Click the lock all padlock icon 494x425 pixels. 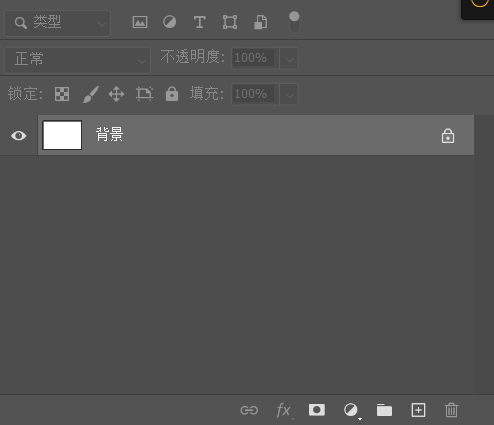pos(172,94)
